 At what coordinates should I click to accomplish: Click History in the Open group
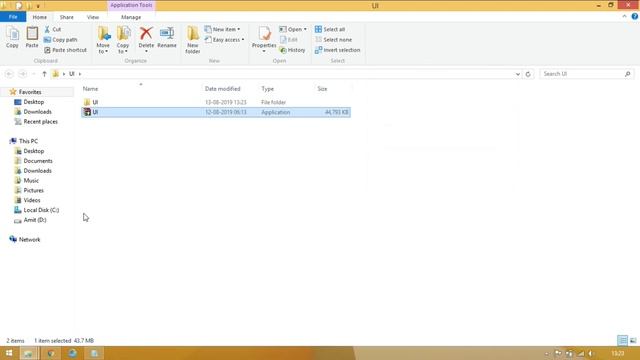coord(292,50)
